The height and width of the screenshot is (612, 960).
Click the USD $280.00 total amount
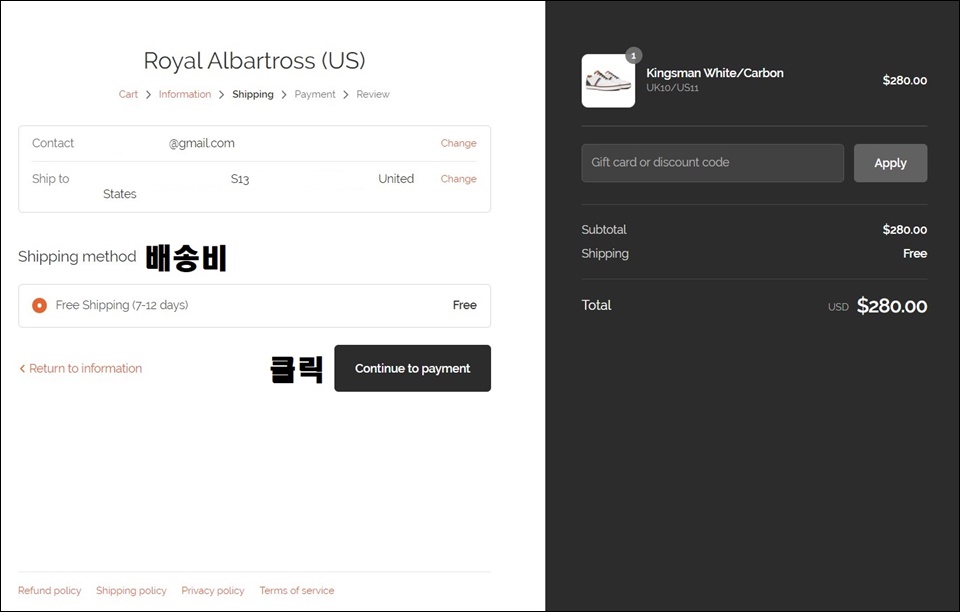pyautogui.click(x=877, y=305)
